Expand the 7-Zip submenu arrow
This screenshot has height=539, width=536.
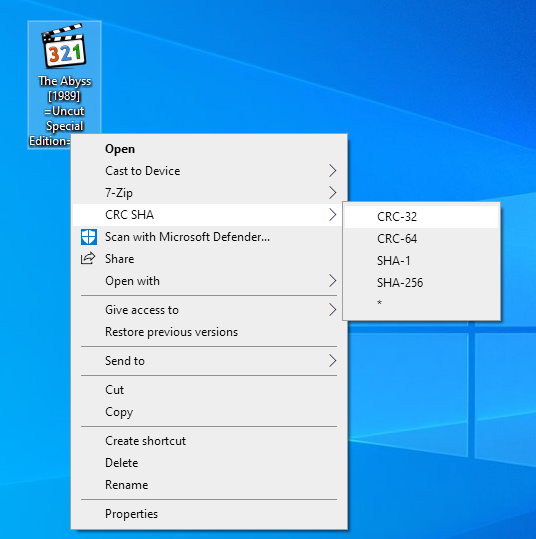[332, 192]
